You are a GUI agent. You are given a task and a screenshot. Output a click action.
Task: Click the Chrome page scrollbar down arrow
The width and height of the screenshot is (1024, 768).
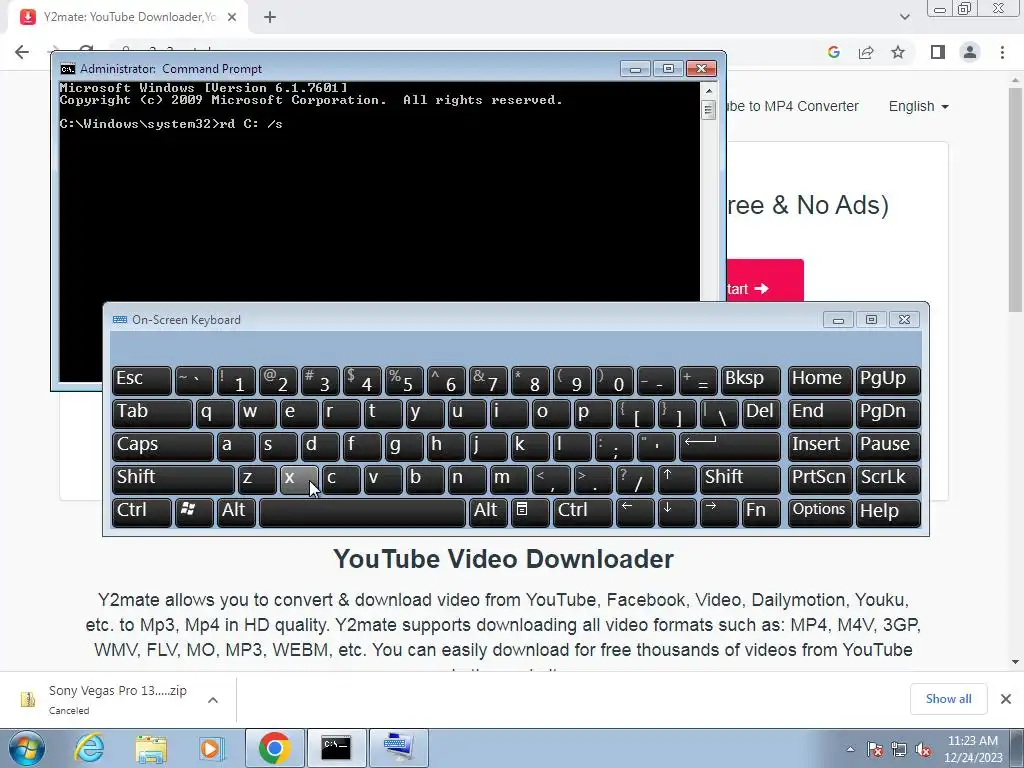[1016, 662]
